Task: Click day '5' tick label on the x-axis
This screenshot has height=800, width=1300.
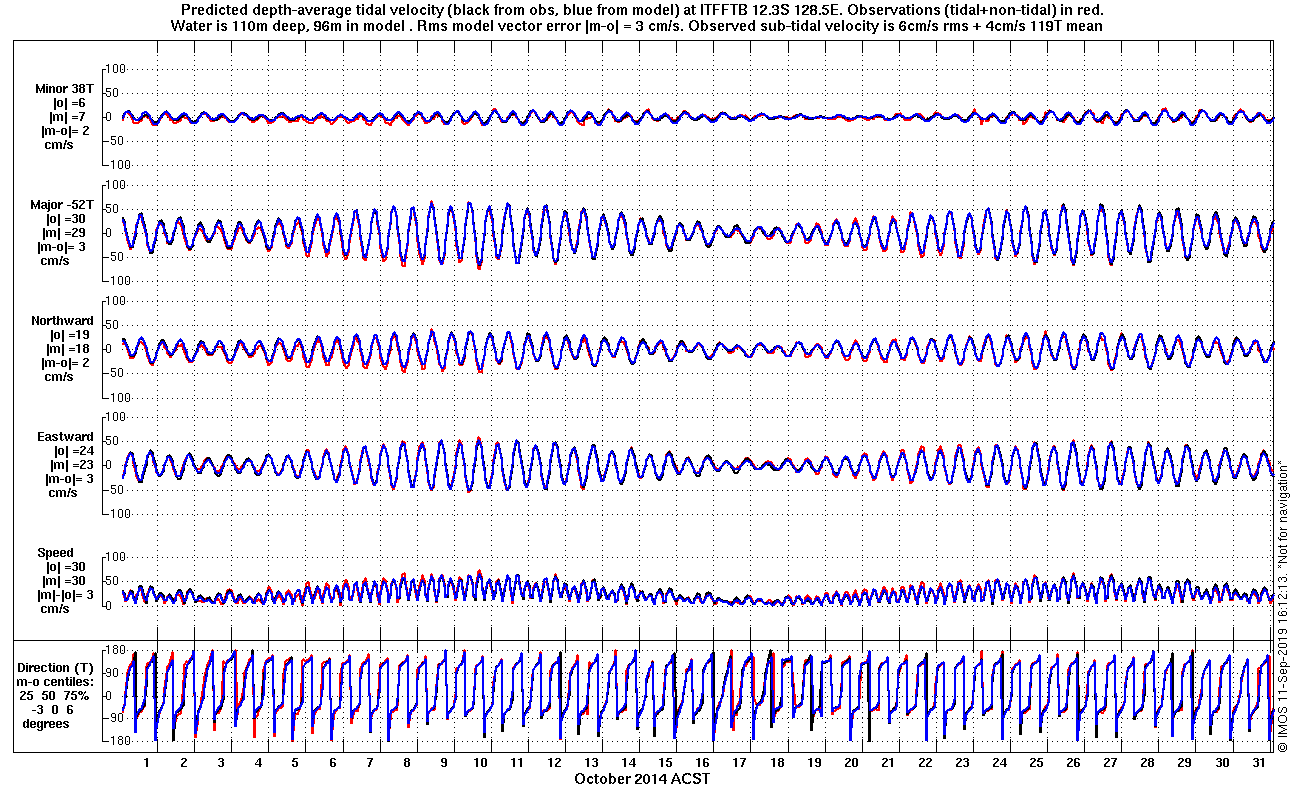Action: [294, 762]
